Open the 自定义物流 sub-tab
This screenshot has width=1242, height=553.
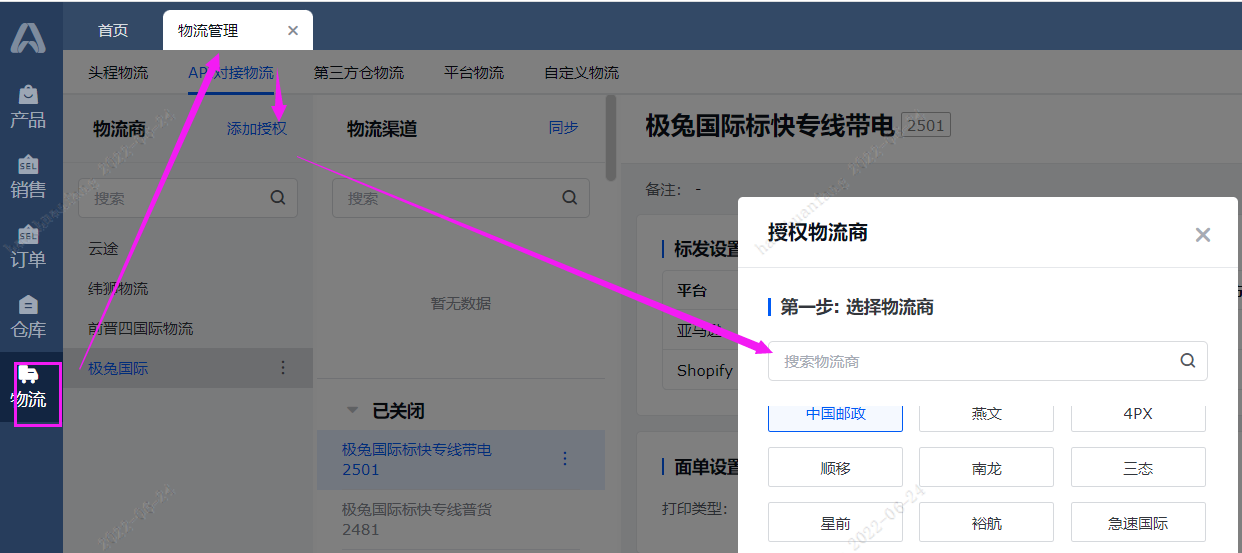pos(581,73)
